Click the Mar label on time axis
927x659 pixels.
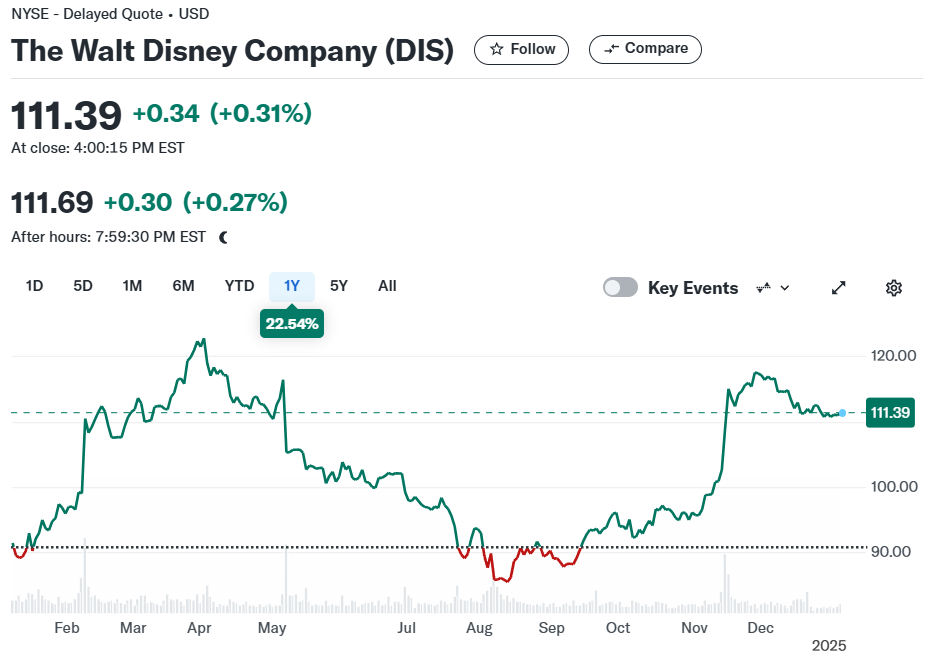tap(133, 628)
